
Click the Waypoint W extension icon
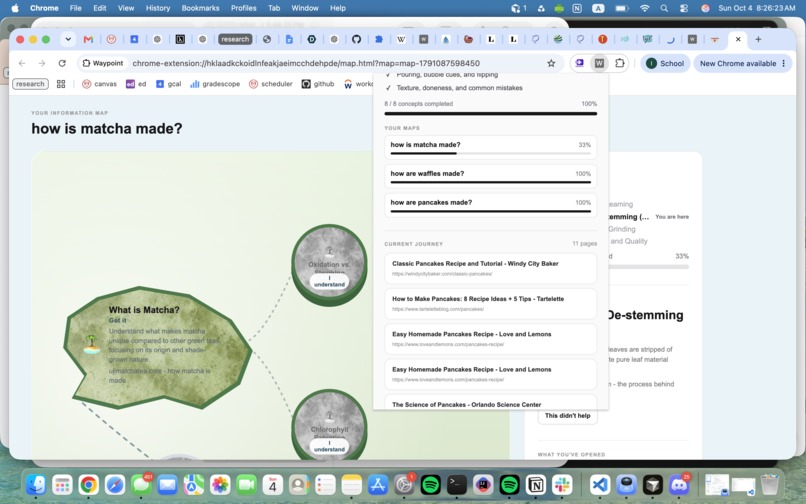(599, 63)
